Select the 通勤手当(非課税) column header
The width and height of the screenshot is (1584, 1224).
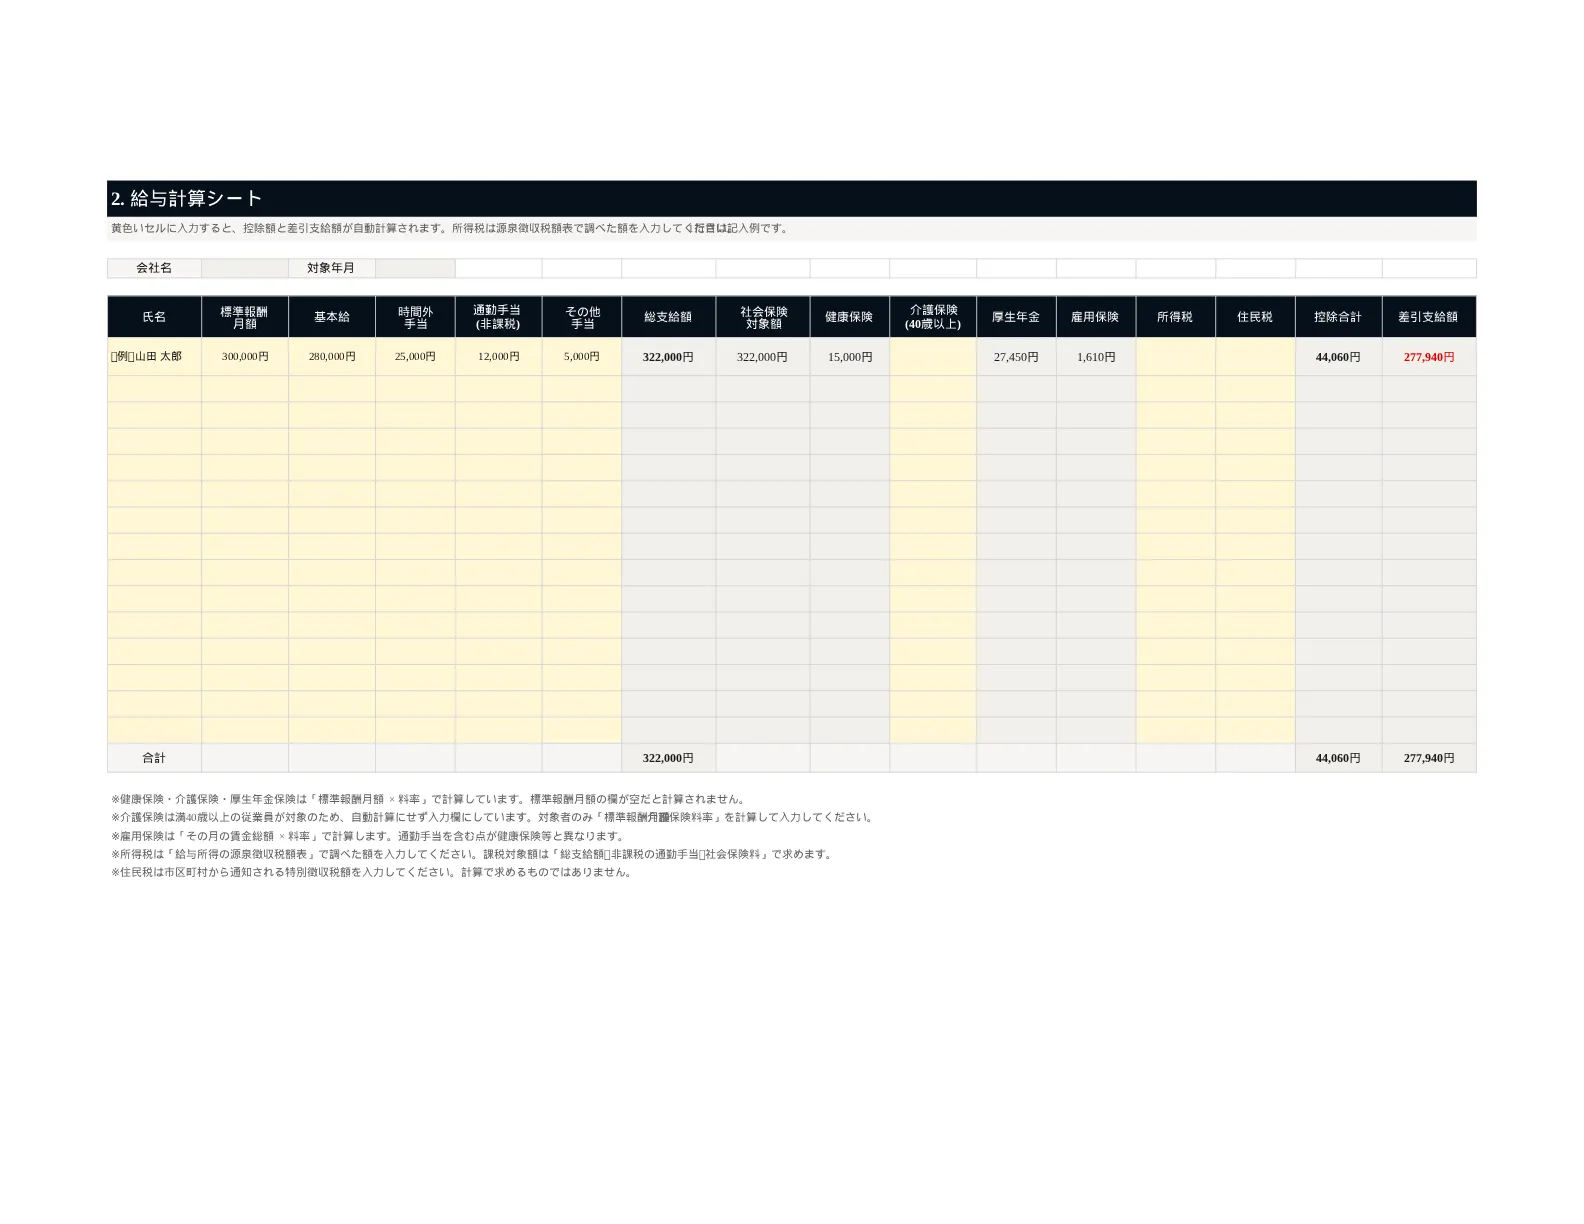(498, 317)
